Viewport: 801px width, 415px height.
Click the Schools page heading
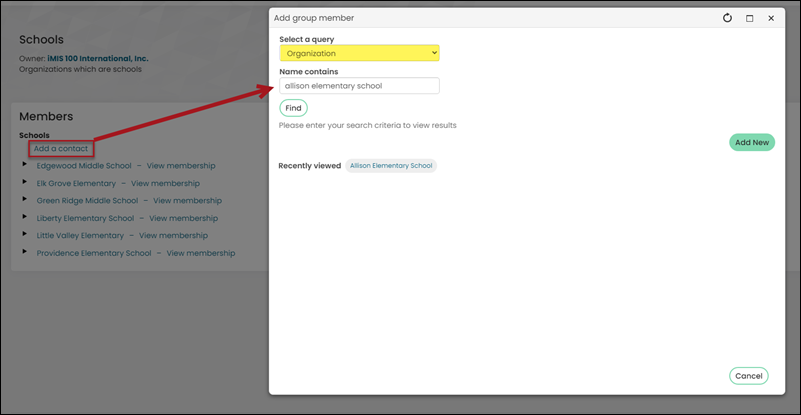coord(41,40)
